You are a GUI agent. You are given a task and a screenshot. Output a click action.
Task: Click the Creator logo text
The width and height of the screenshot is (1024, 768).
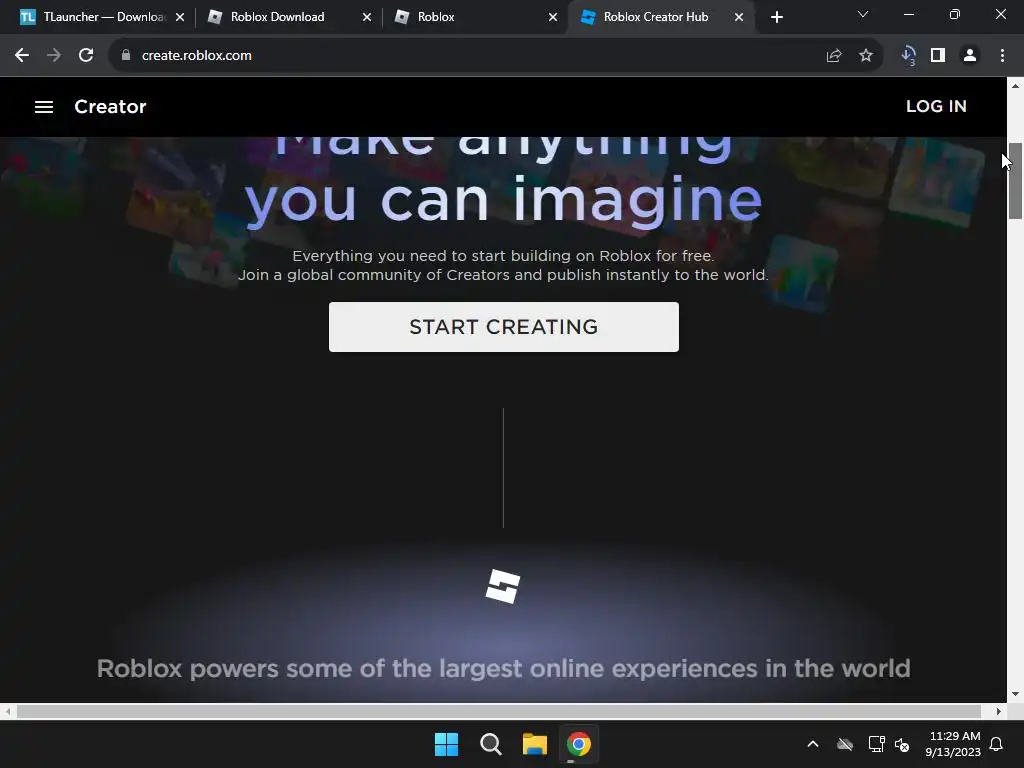110,106
